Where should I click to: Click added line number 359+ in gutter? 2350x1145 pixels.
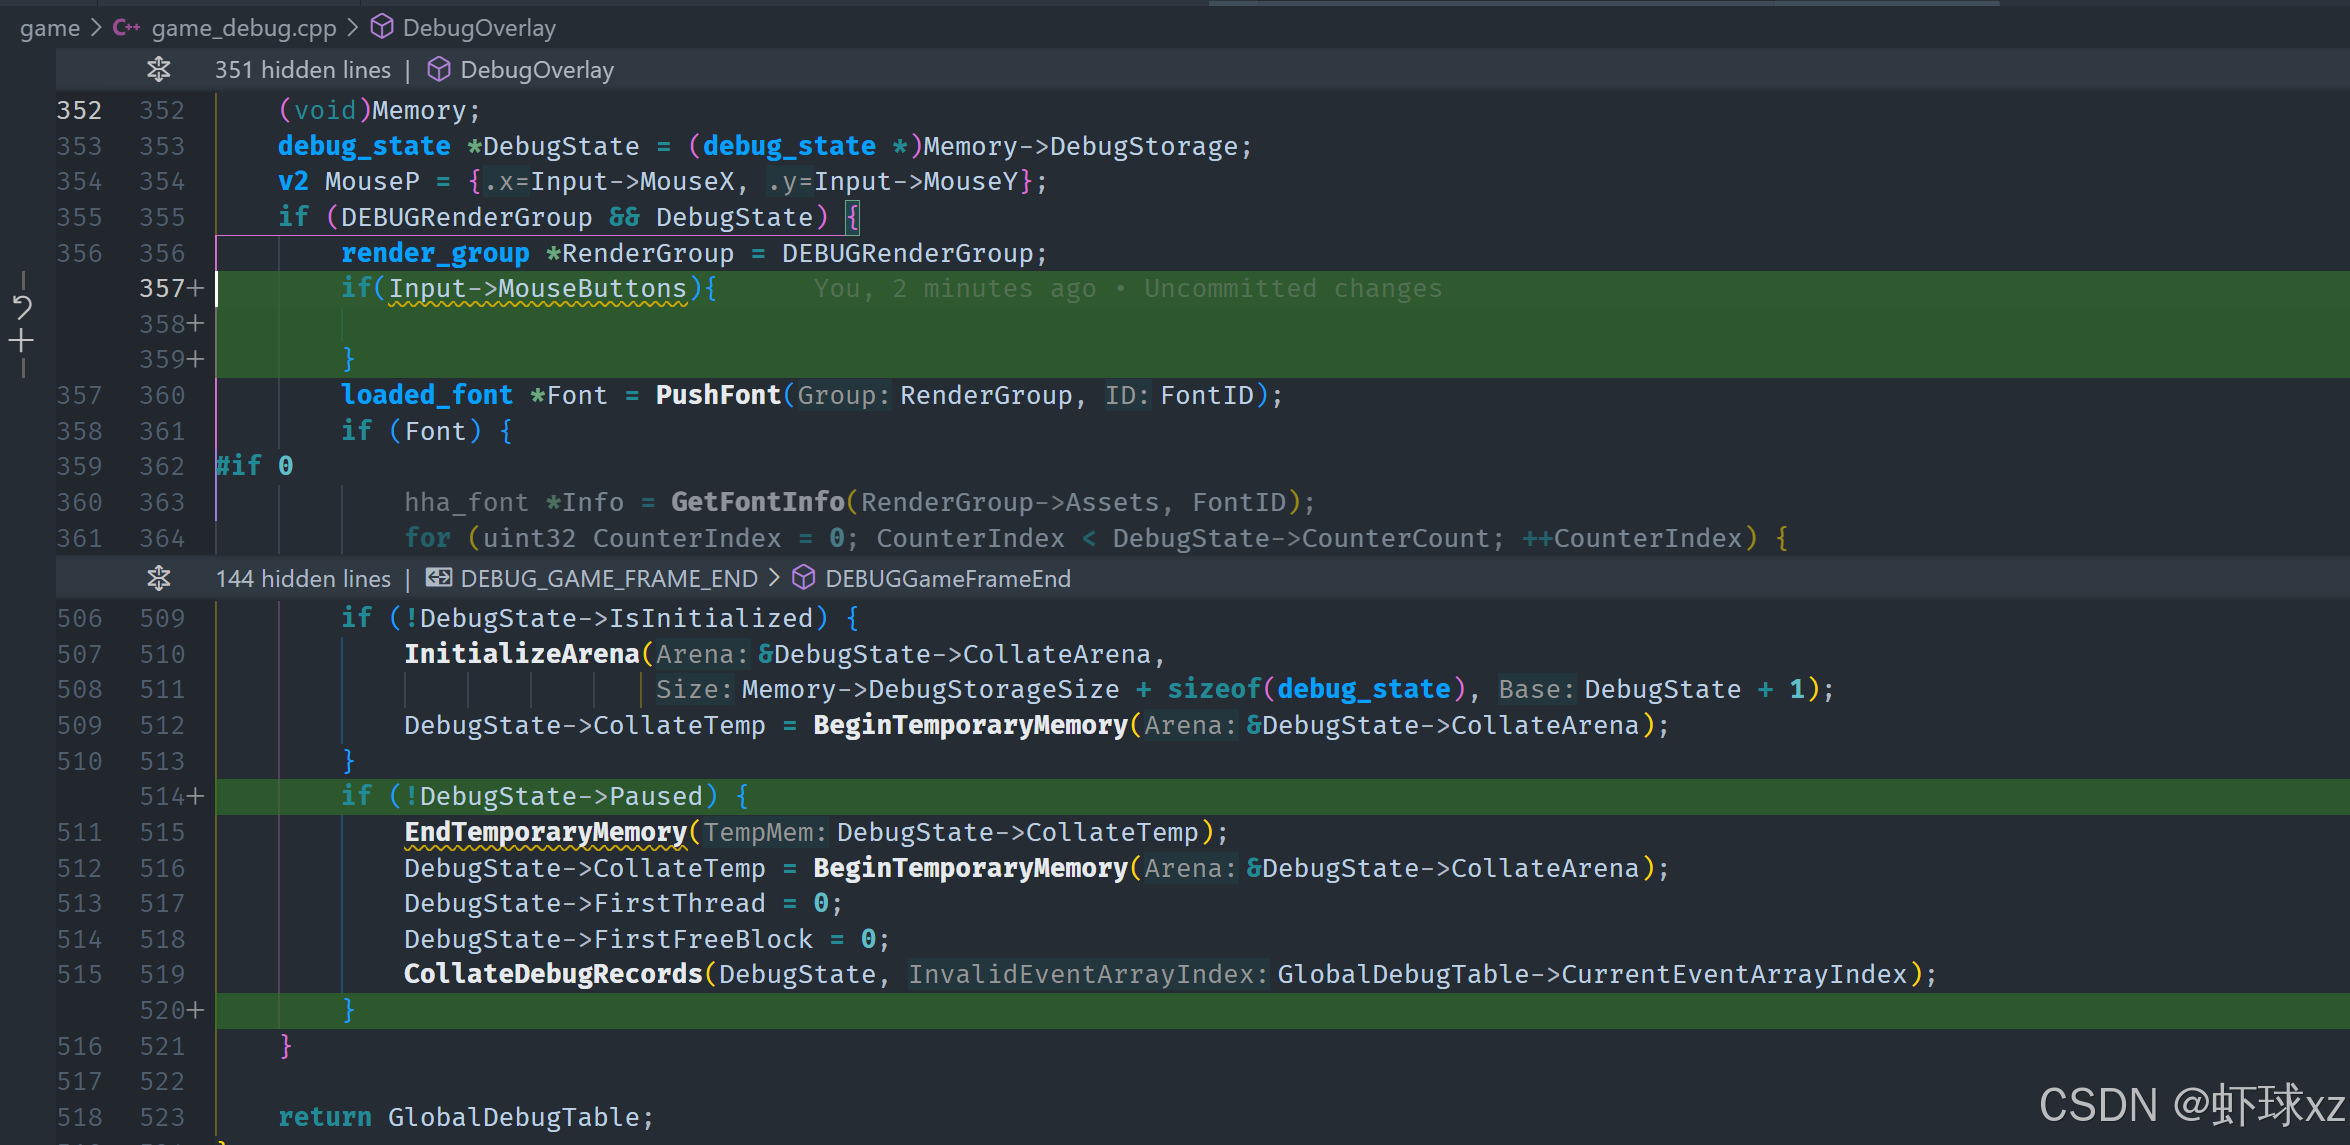click(172, 359)
